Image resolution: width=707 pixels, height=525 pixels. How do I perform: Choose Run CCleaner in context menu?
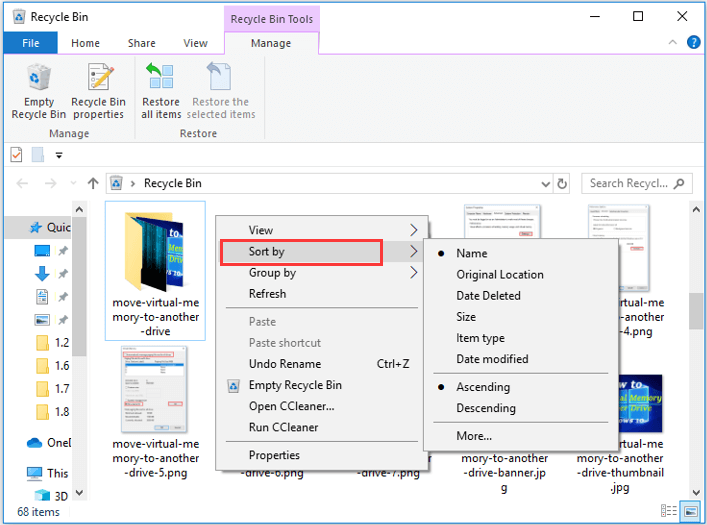click(322, 427)
